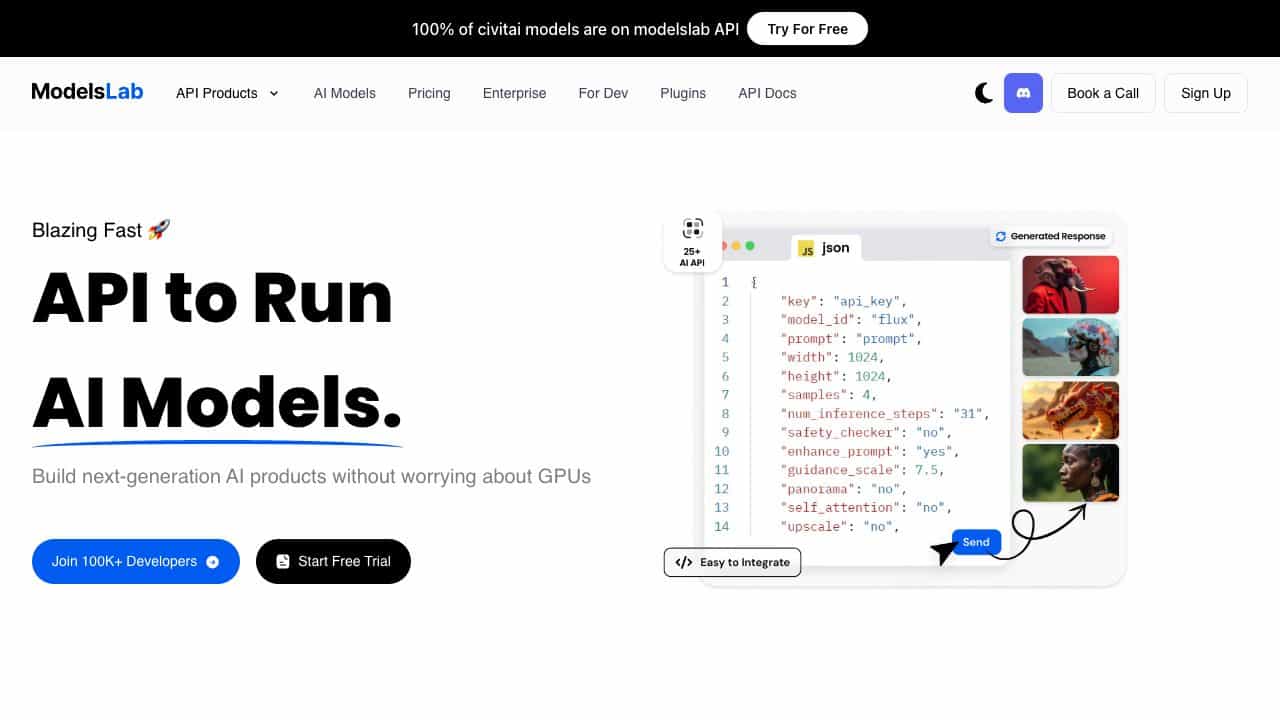Screen dimensions: 1280x720
Task: Click the "safety_checker": "no" line
Action: 866,432
